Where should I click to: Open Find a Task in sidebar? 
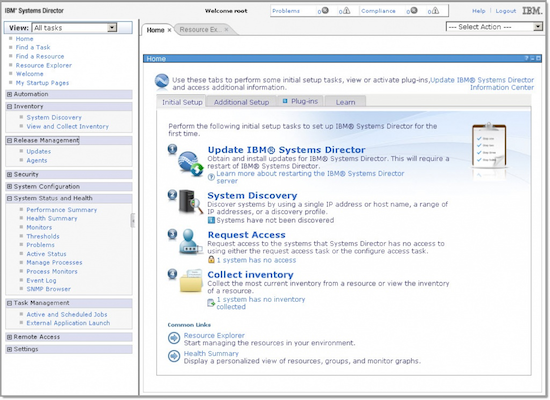point(33,47)
